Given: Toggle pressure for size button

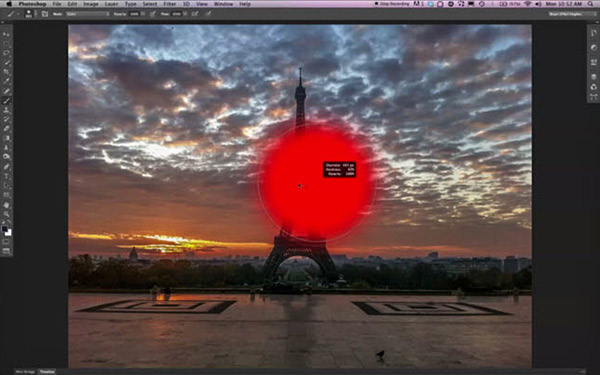Looking at the screenshot, I should pyautogui.click(x=208, y=14).
